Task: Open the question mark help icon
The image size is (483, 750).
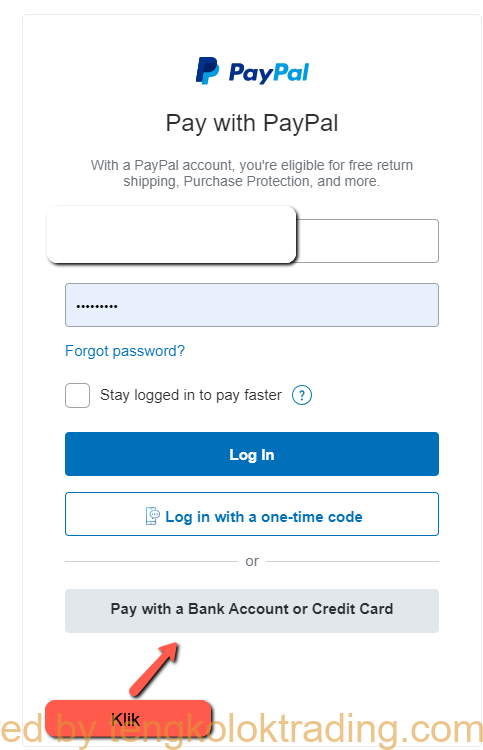Action: coord(302,395)
